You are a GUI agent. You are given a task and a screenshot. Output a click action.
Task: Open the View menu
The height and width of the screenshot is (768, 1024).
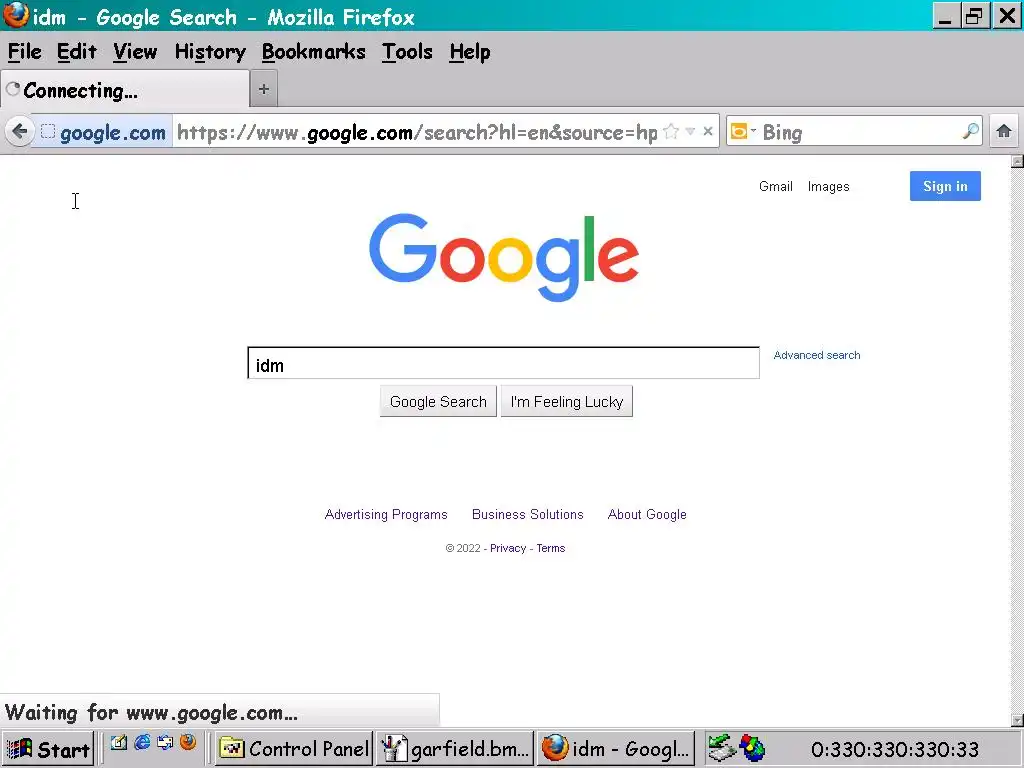135,52
